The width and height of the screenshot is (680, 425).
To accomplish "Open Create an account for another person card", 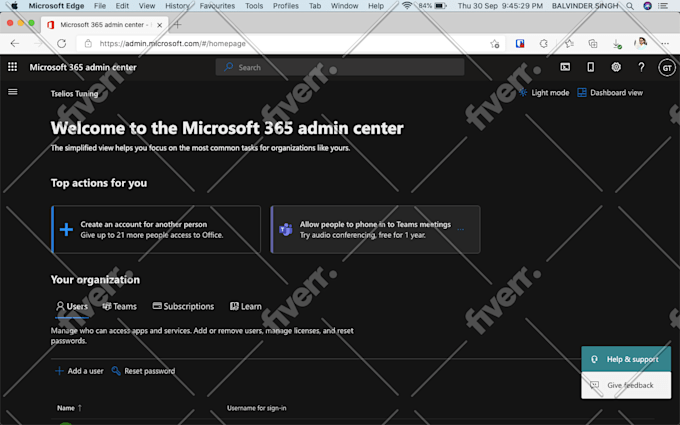I will pos(156,229).
